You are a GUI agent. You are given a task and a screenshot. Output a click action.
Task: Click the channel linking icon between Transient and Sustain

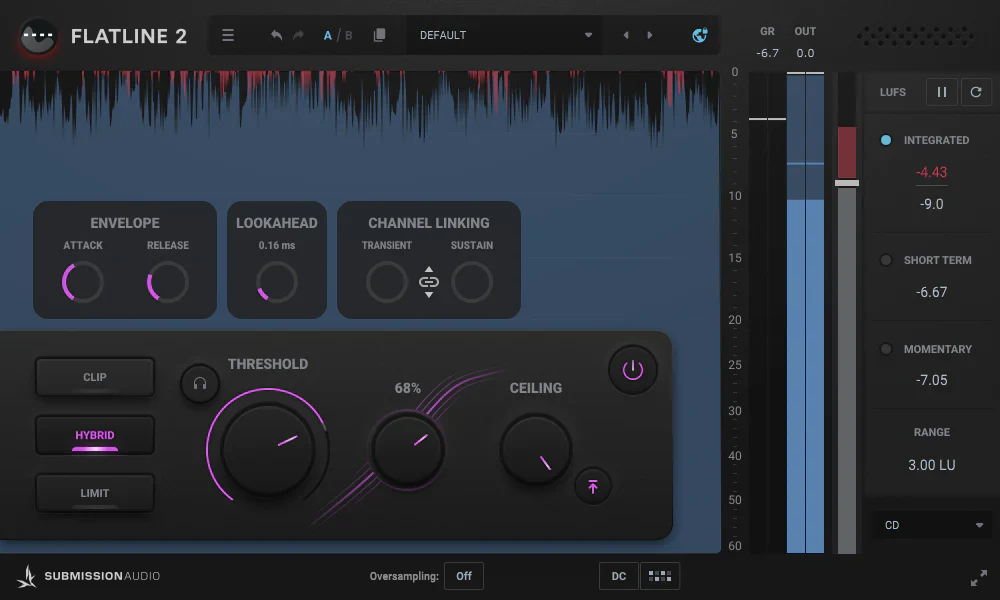429,282
